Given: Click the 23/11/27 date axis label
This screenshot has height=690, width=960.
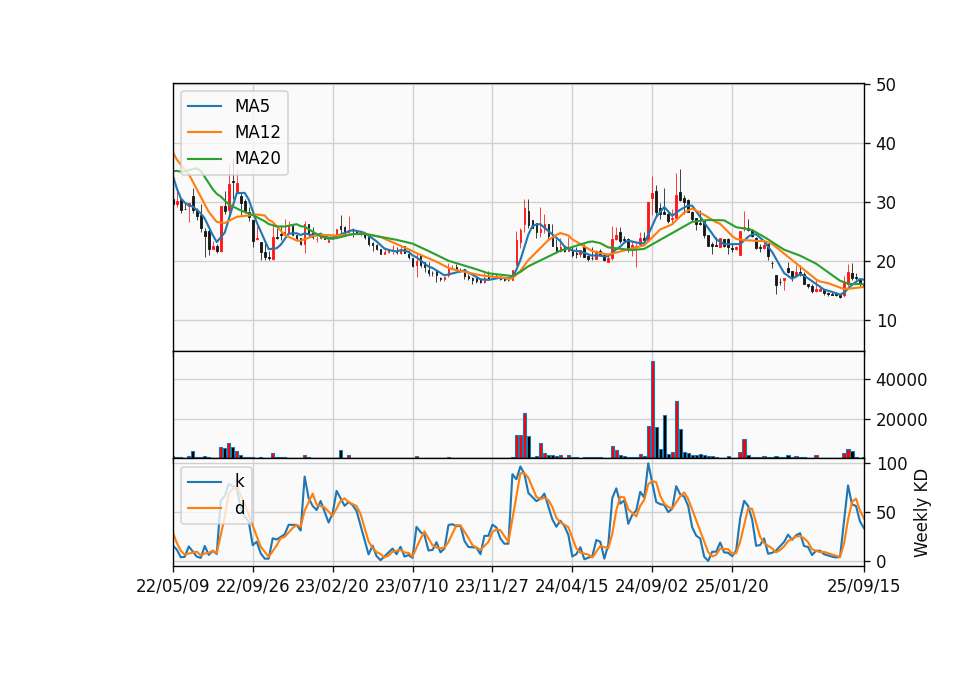Looking at the screenshot, I should (x=492, y=586).
